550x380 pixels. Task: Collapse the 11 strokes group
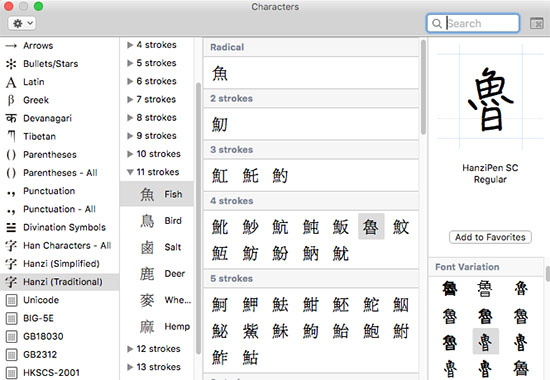point(130,172)
